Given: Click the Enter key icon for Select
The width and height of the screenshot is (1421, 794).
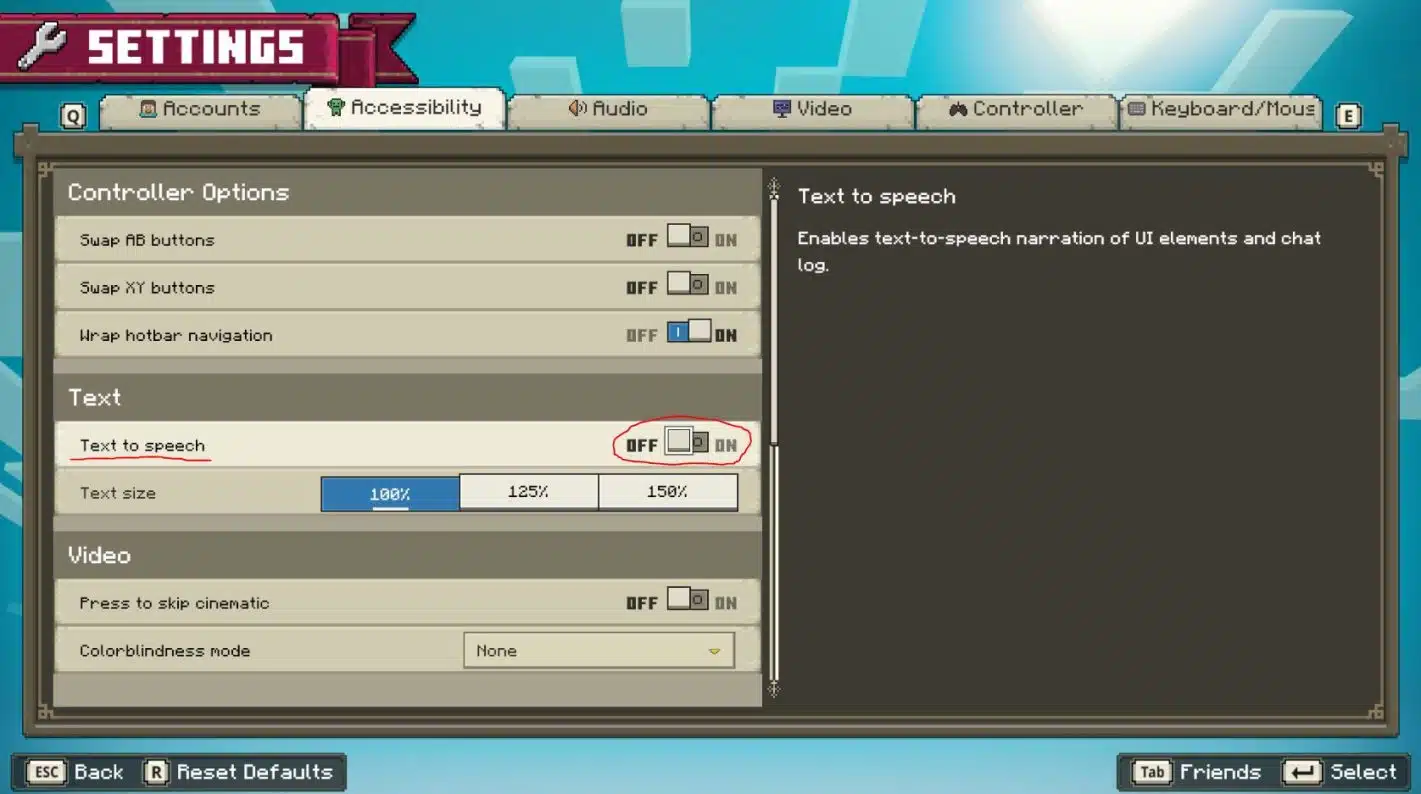Looking at the screenshot, I should tap(1302, 772).
